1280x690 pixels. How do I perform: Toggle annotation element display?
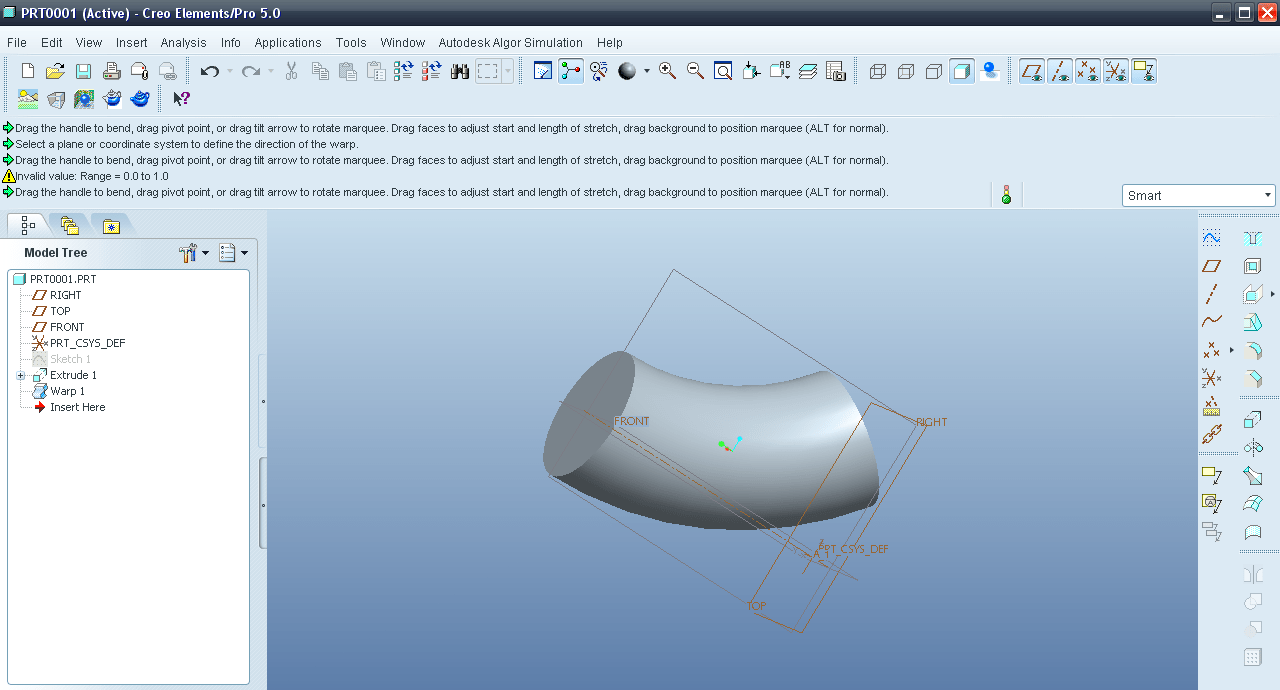tap(1144, 71)
